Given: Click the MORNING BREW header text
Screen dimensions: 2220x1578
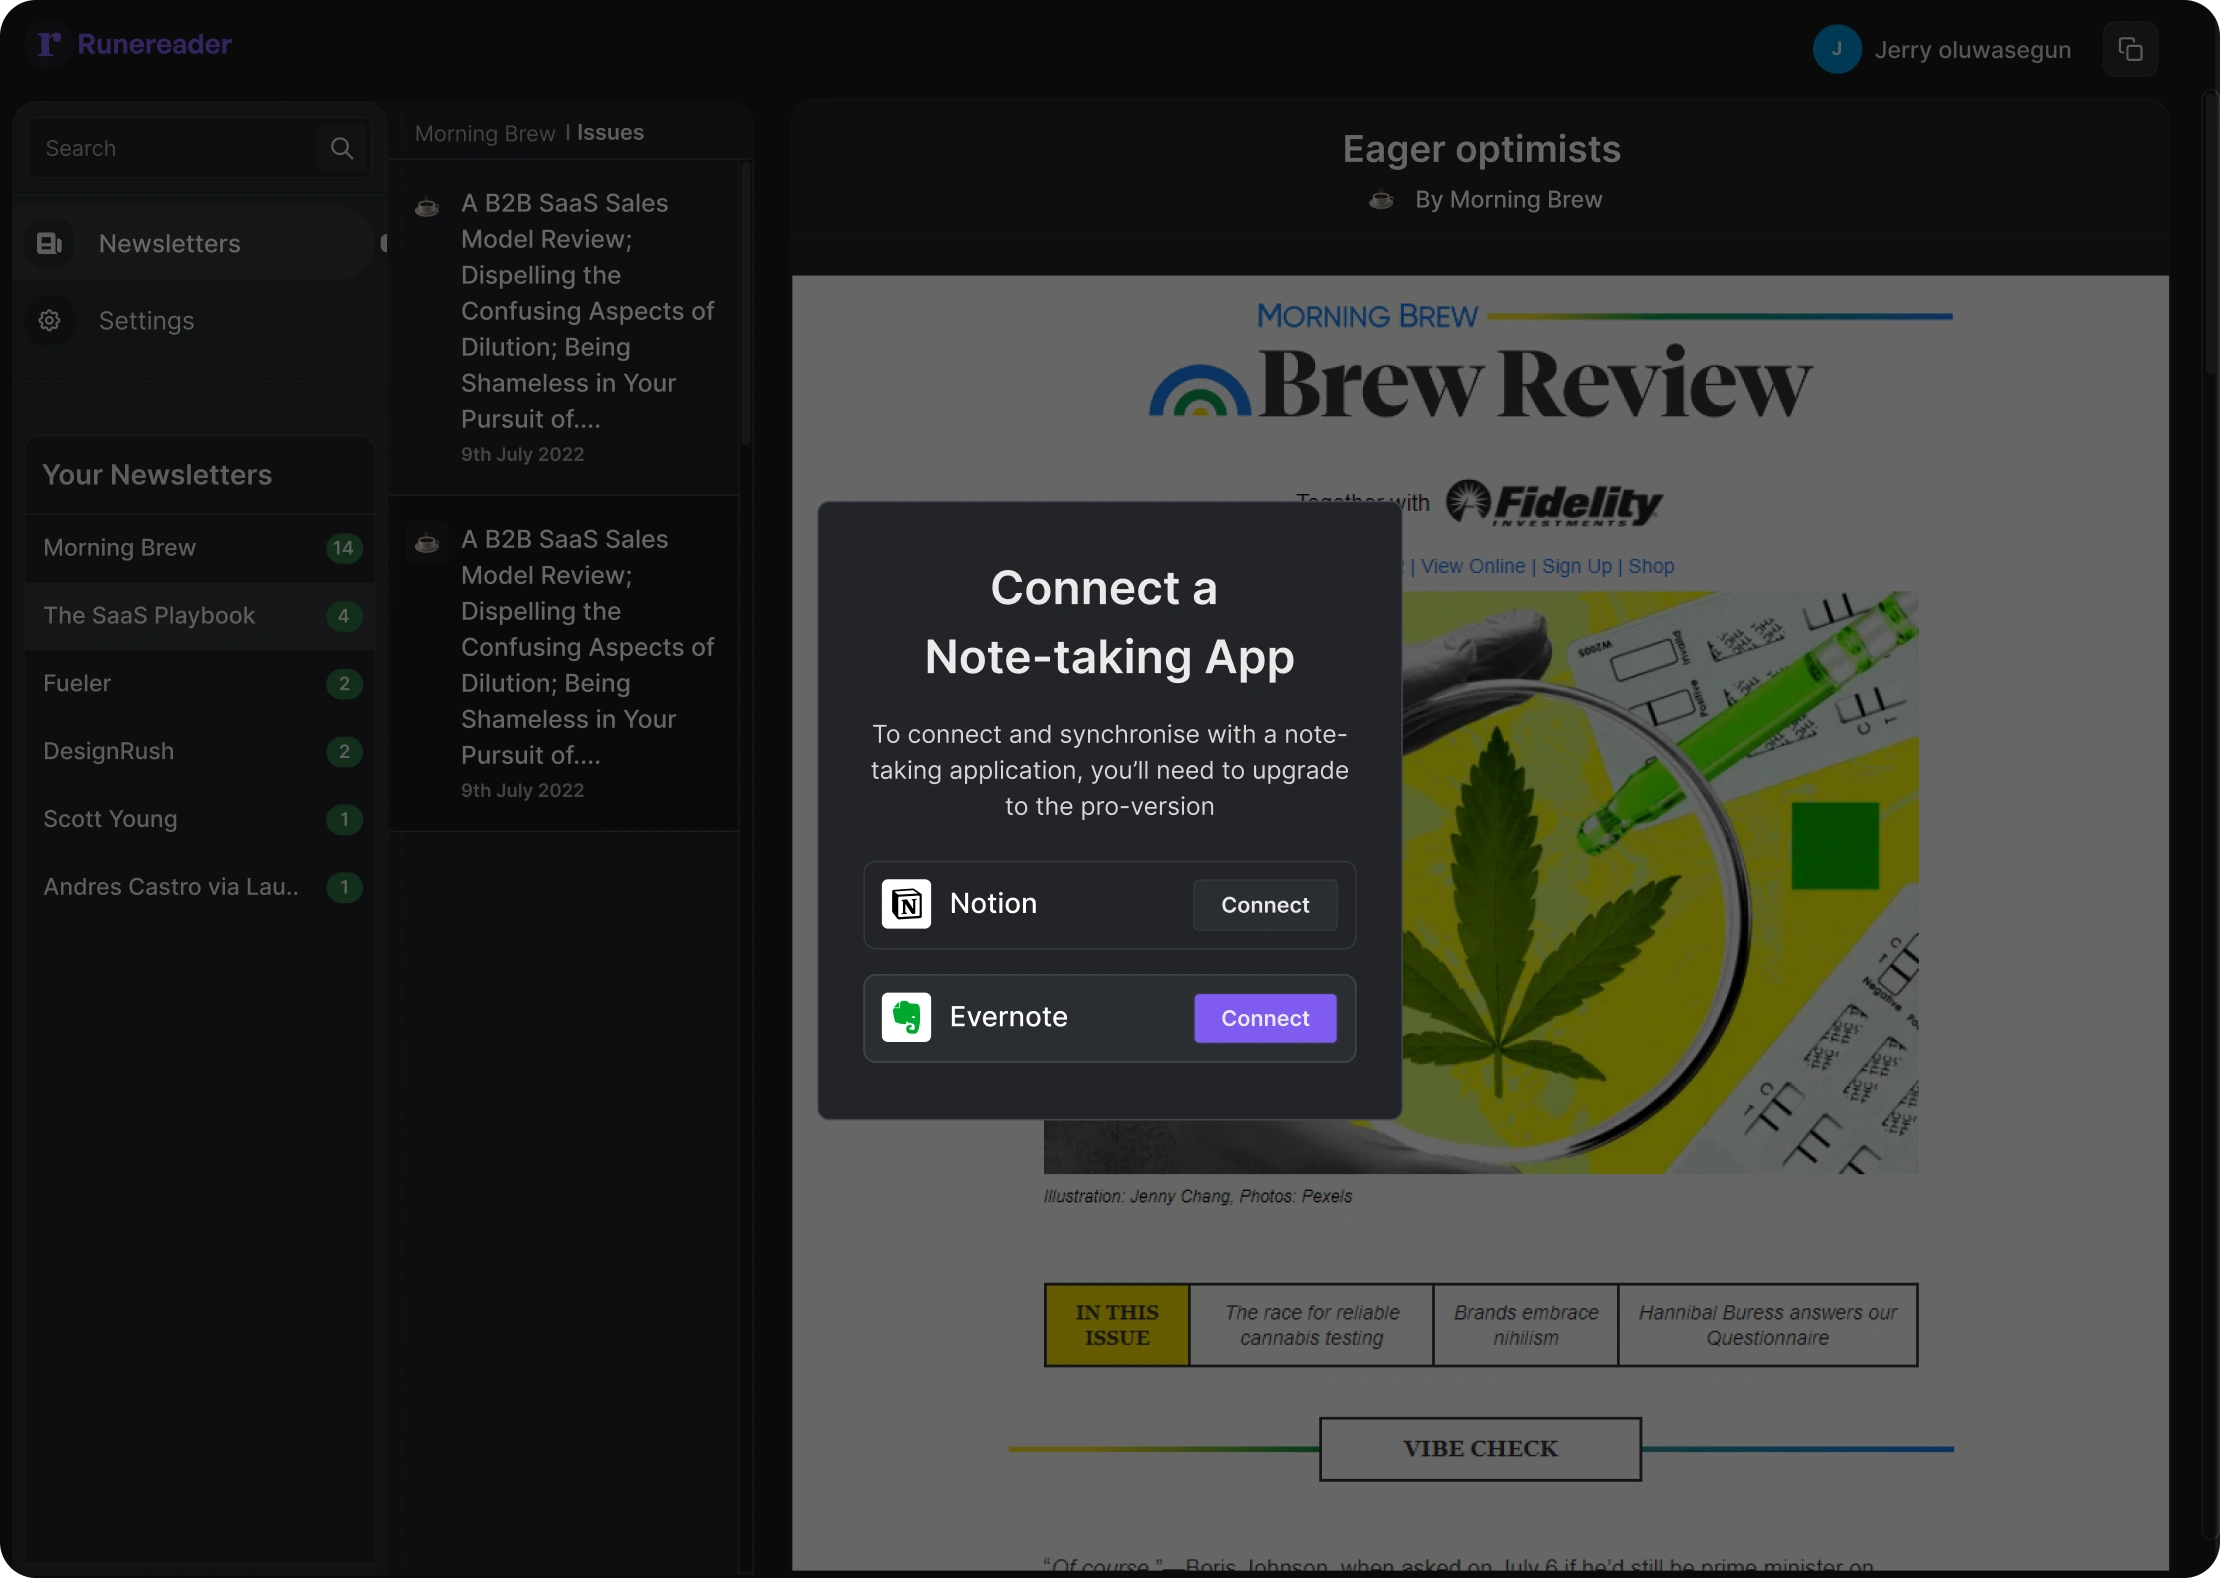Looking at the screenshot, I should [1367, 316].
